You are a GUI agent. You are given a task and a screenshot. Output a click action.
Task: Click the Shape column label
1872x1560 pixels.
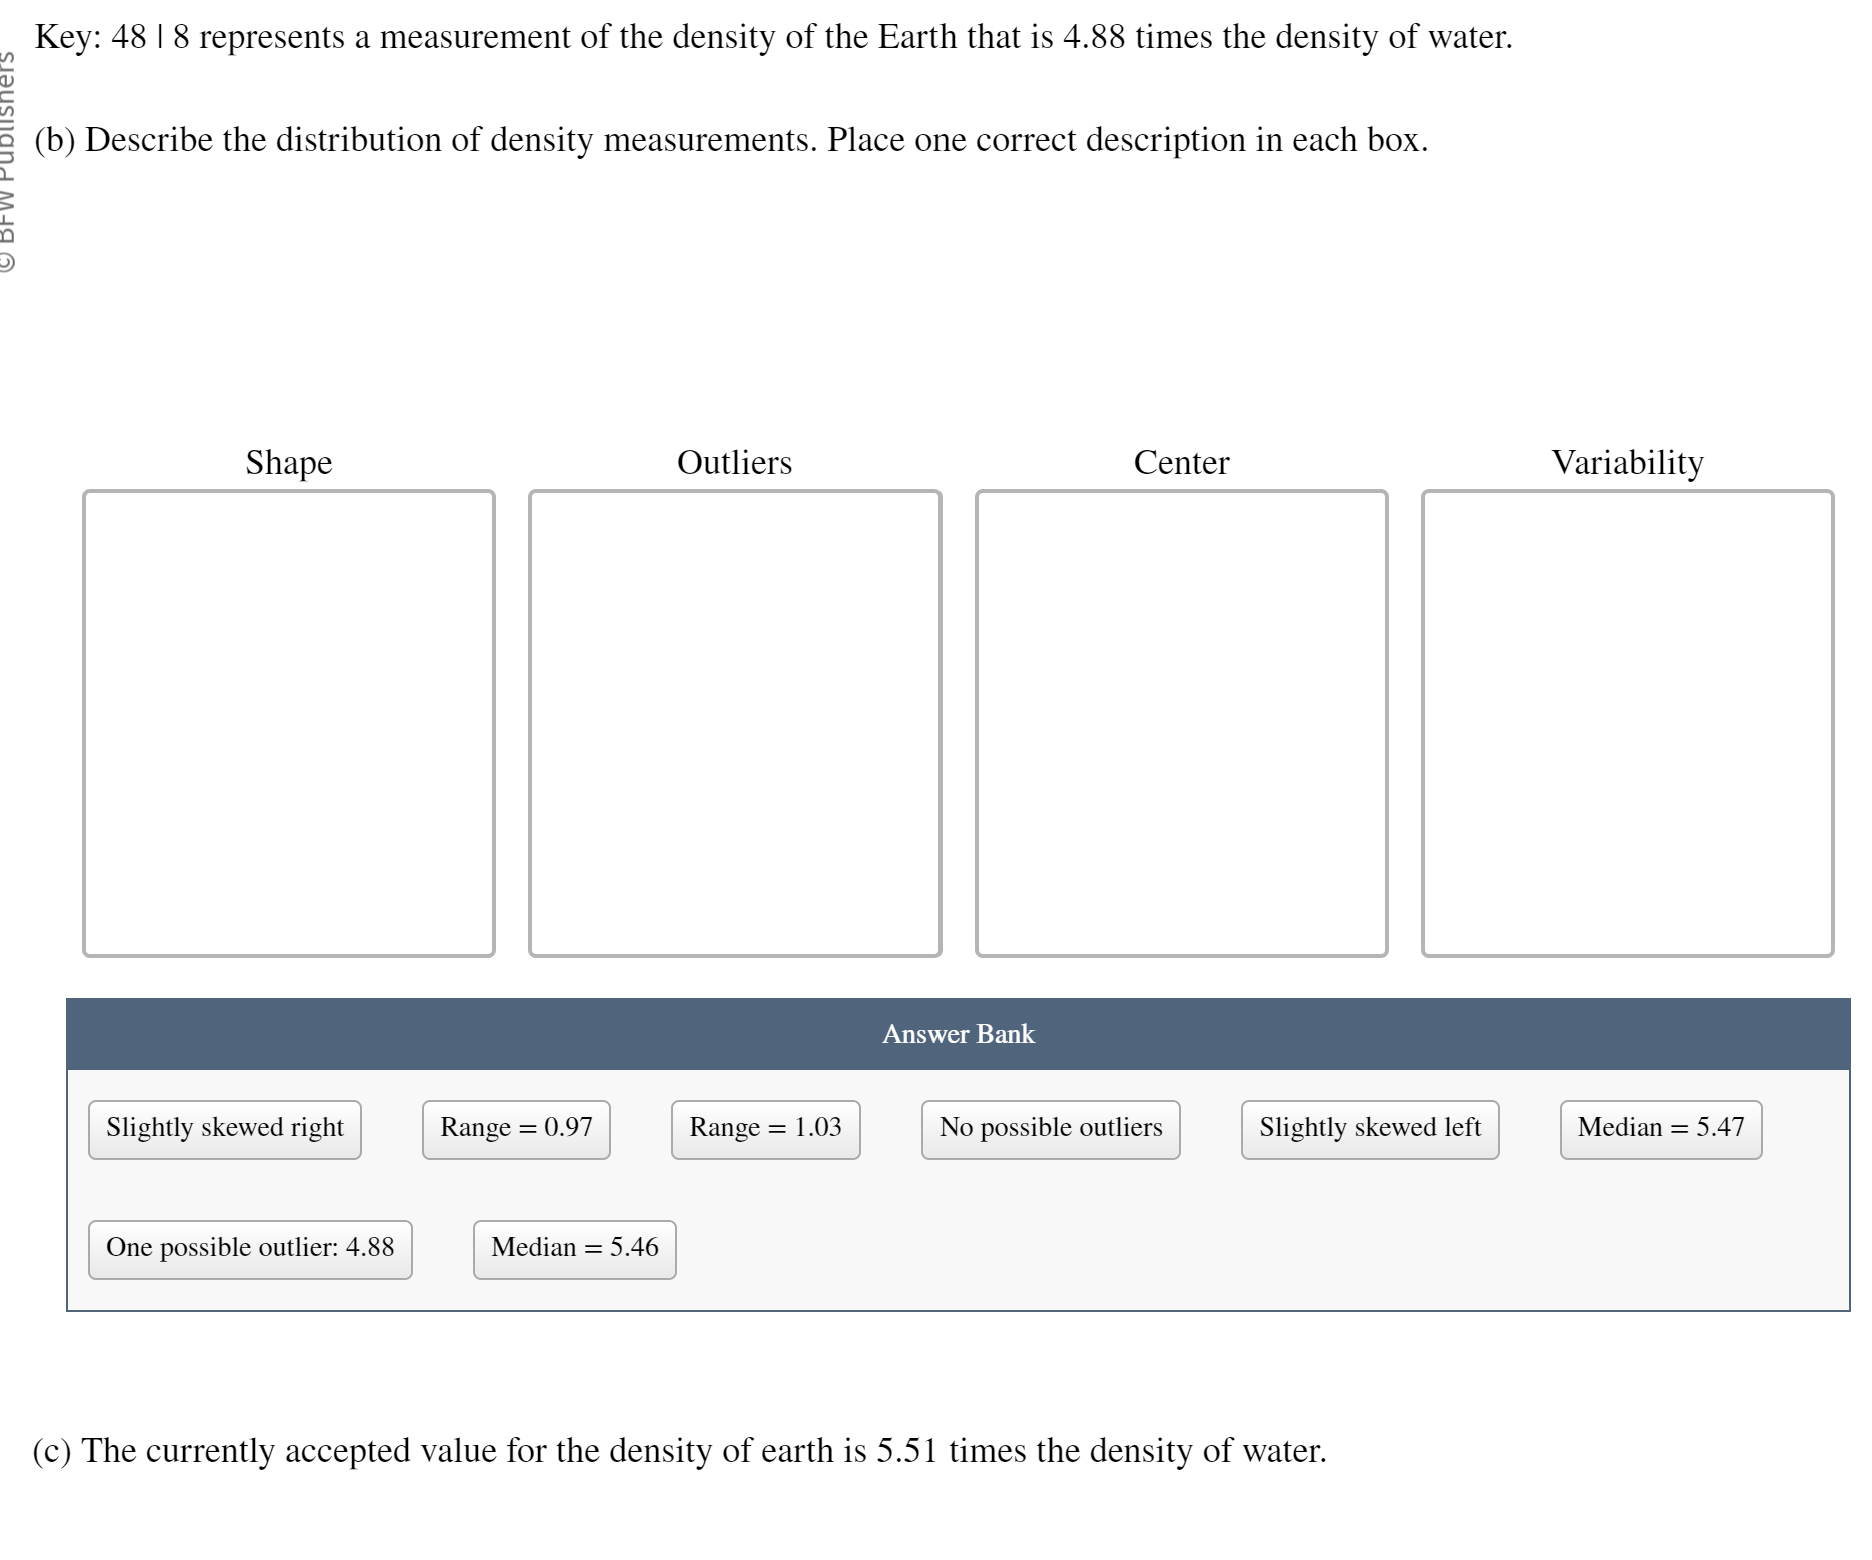click(288, 463)
